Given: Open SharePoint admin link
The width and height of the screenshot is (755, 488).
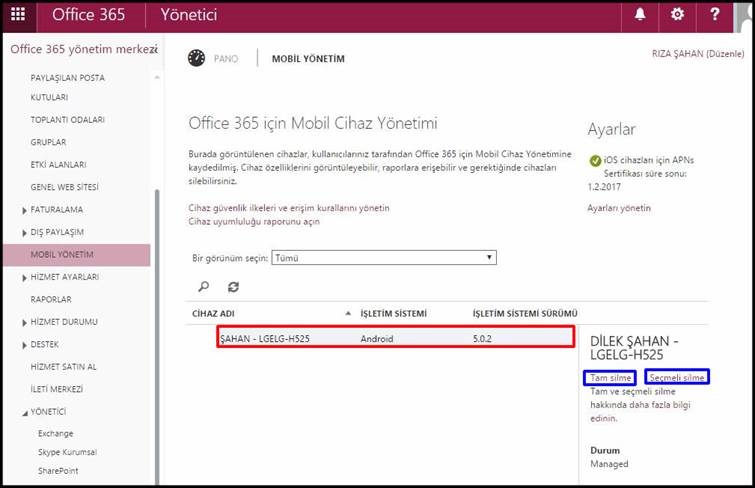Looking at the screenshot, I should 58,471.
